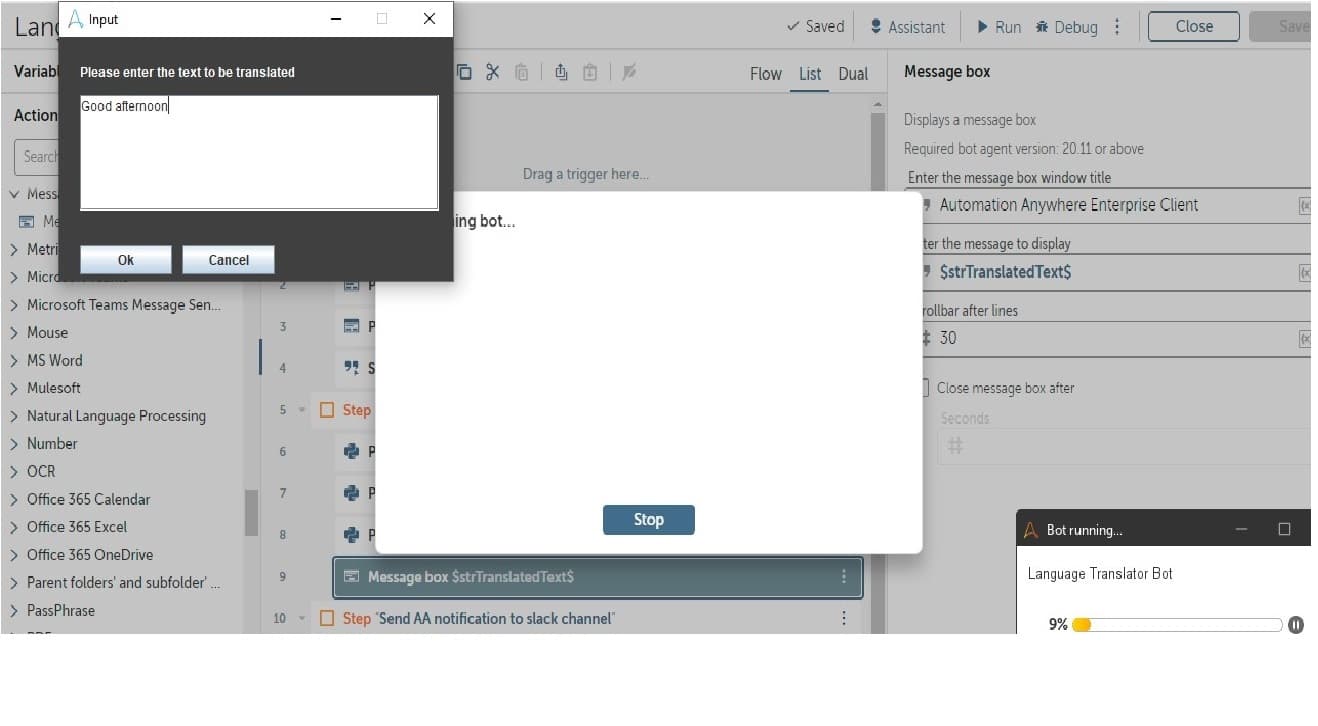1318x726 pixels.
Task: Switch to the Dual view tab
Action: [853, 74]
